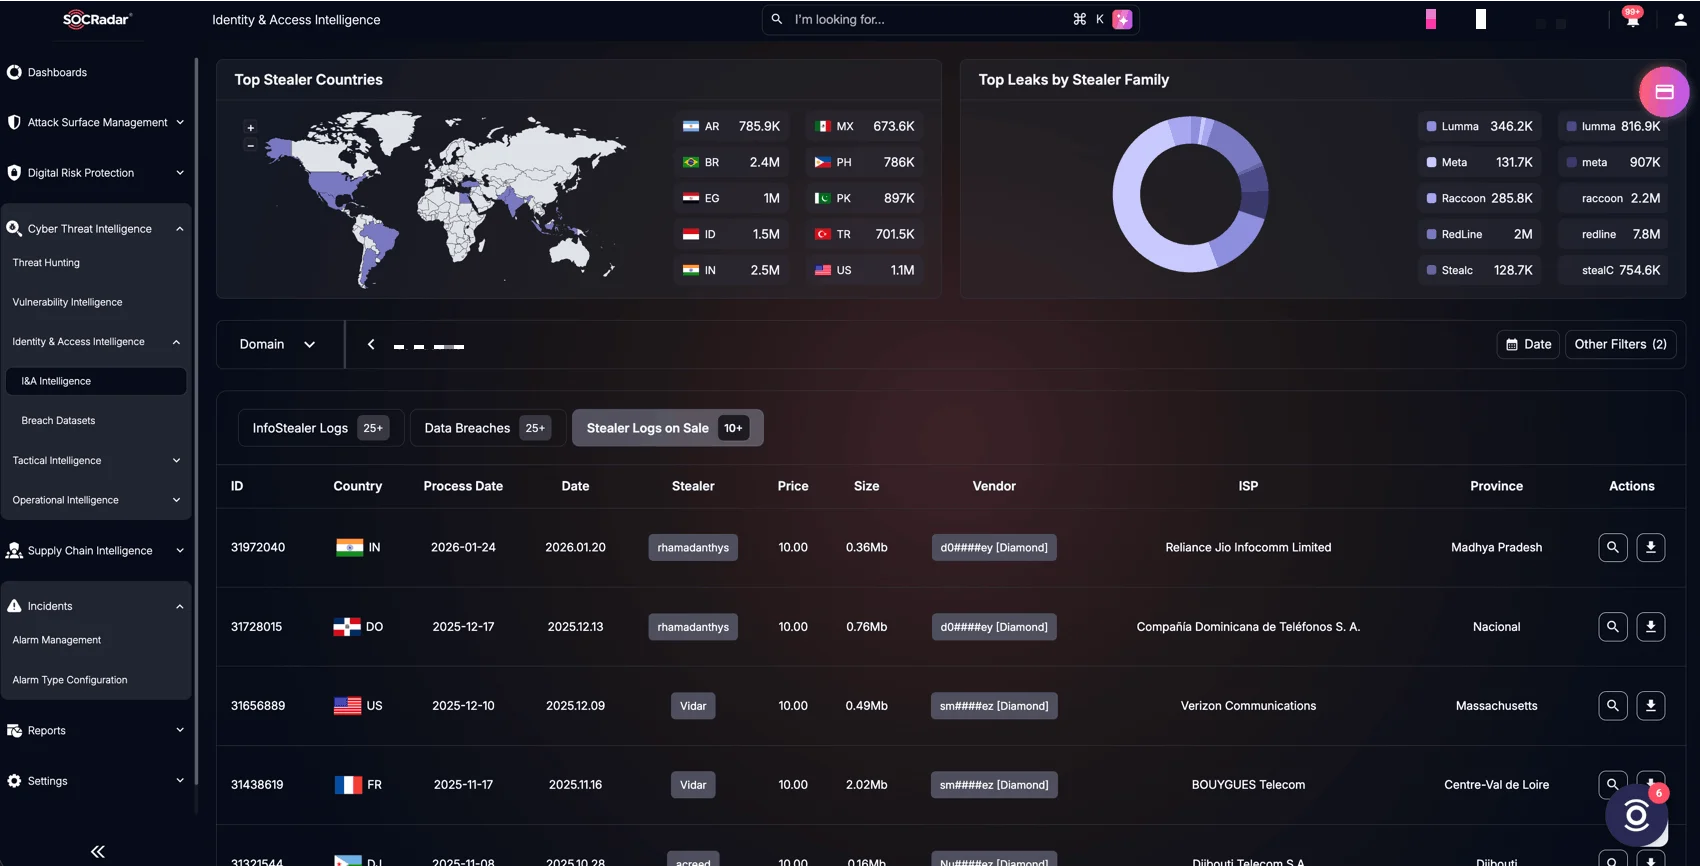This screenshot has height=866, width=1700.
Task: Open Alarm Type Configuration page
Action: click(70, 680)
